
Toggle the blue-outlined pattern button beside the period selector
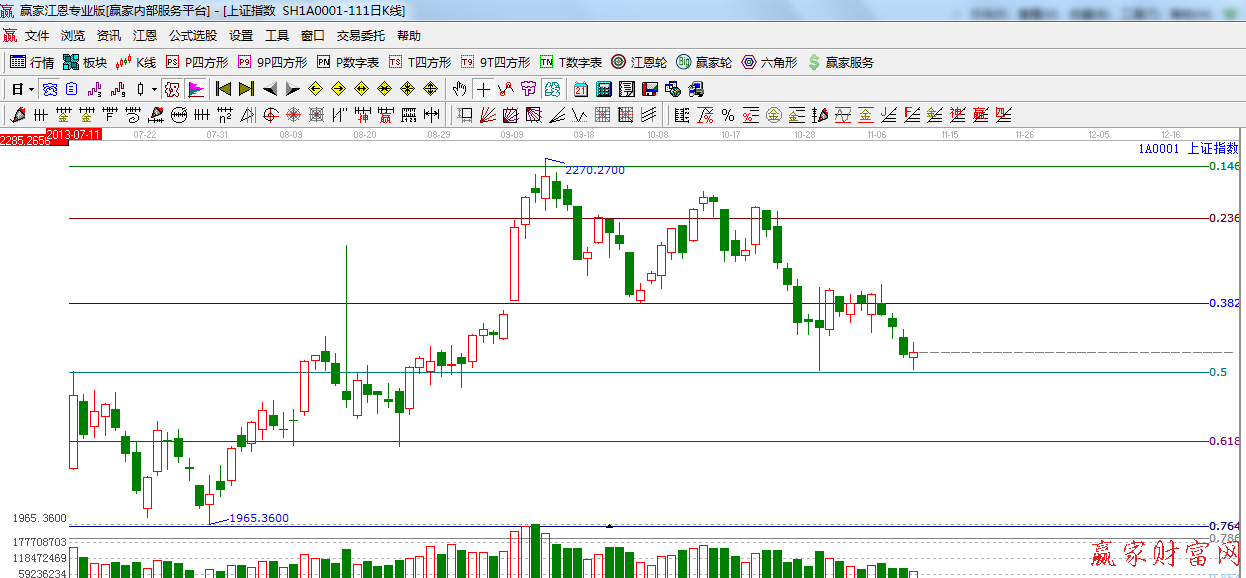[49, 89]
